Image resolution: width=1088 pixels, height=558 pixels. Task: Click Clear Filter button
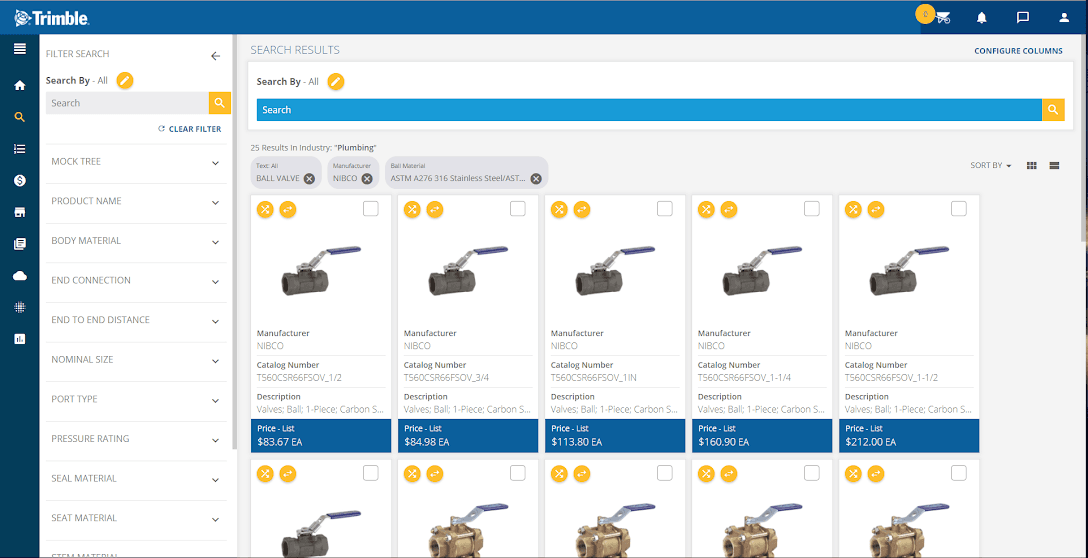pyautogui.click(x=190, y=129)
